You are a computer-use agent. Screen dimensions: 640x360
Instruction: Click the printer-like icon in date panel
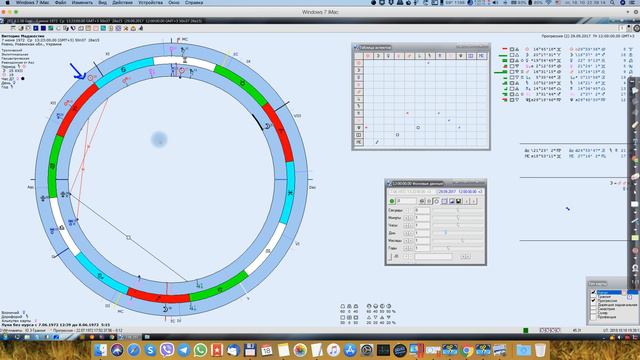(x=422, y=201)
